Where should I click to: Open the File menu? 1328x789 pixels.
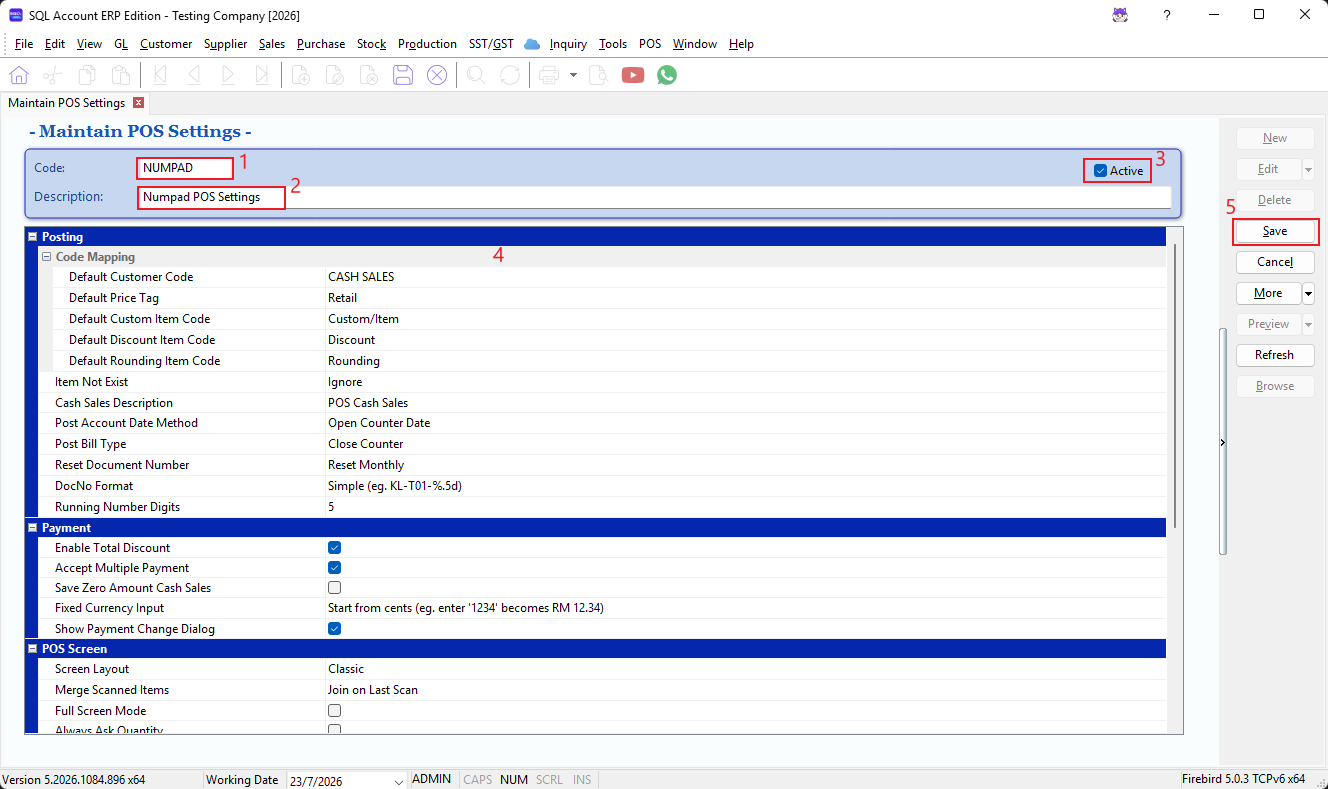(x=24, y=44)
